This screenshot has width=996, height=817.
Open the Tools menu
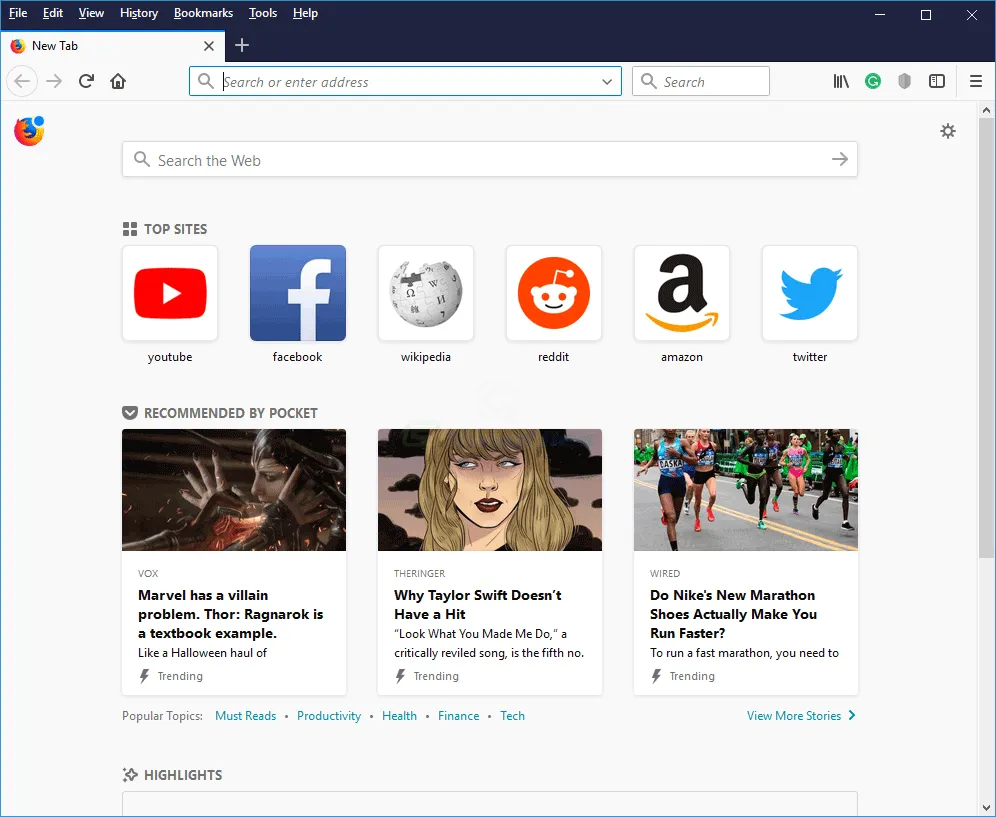pyautogui.click(x=262, y=13)
